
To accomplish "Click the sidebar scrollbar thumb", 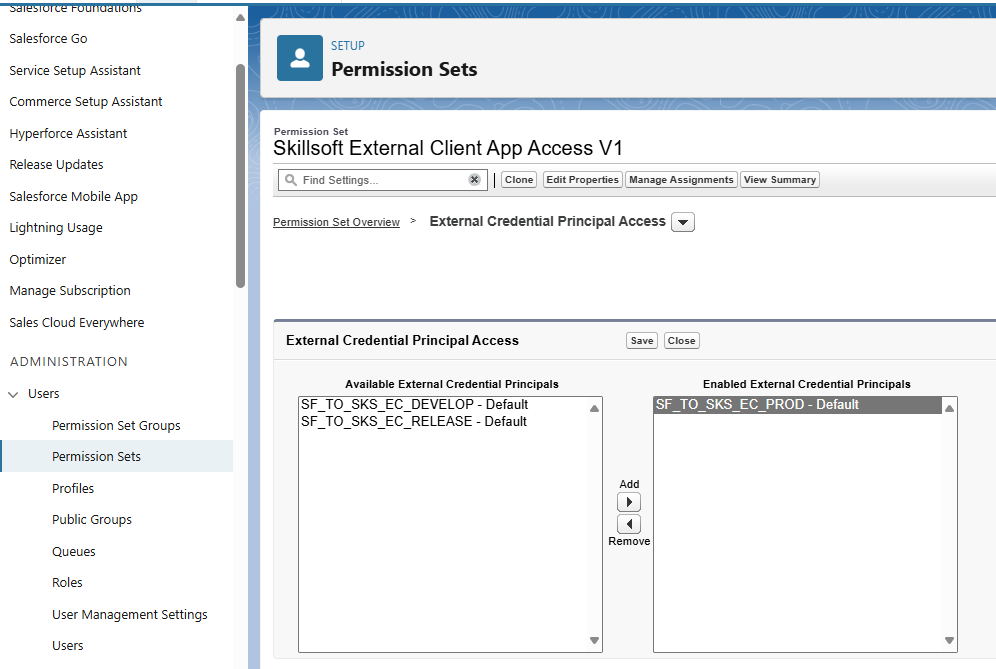I will click(x=240, y=176).
